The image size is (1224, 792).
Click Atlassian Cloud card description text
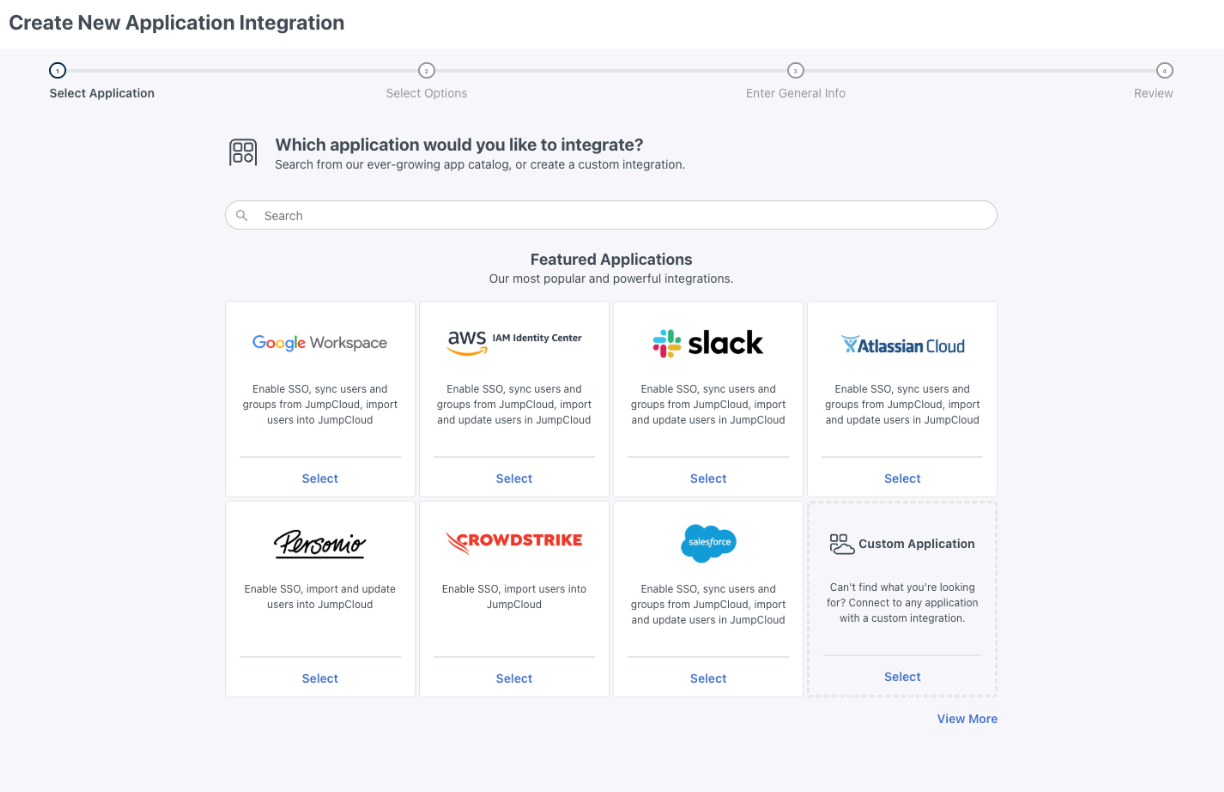coord(902,405)
